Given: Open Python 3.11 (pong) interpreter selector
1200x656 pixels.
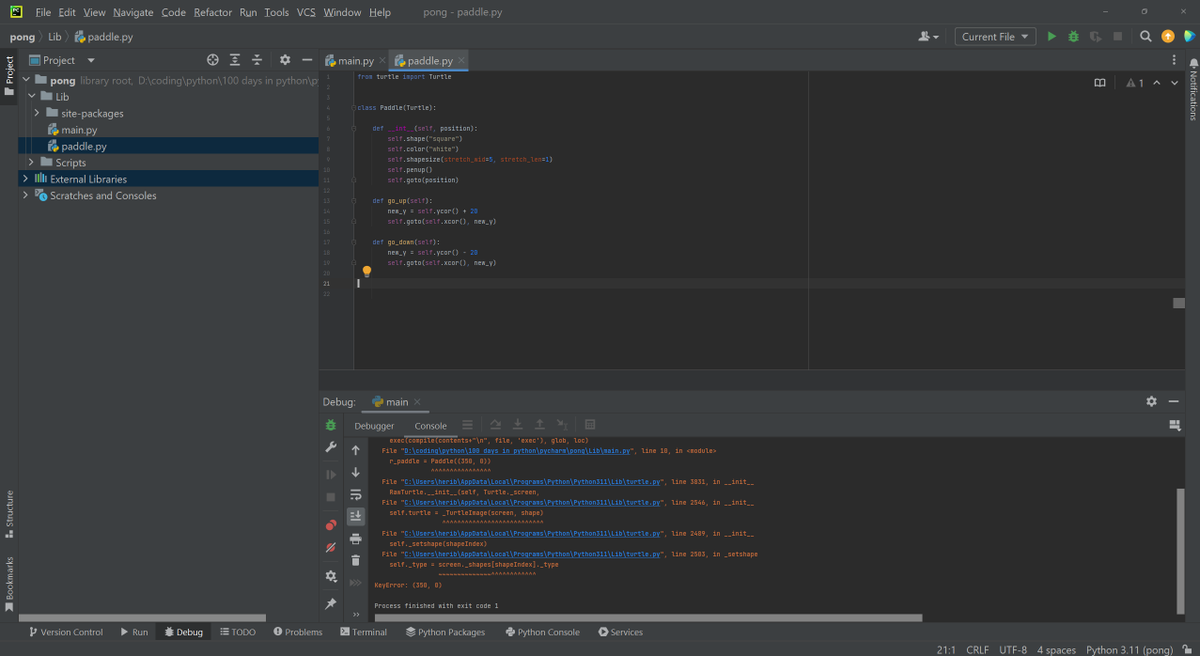Looking at the screenshot, I should pos(1129,649).
